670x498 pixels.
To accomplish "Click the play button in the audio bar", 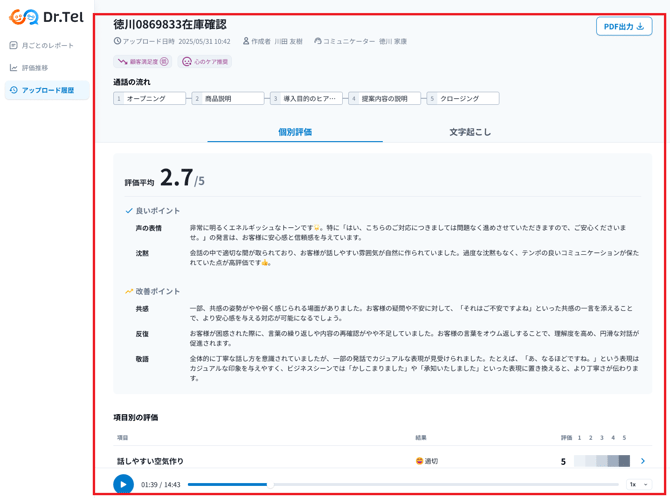I will click(x=123, y=484).
